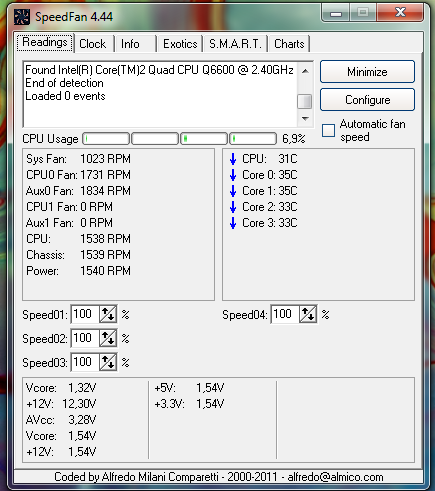This screenshot has width=435, height=491.
Task: Click the Speed02 up/down spinner arrows
Action: [108, 338]
